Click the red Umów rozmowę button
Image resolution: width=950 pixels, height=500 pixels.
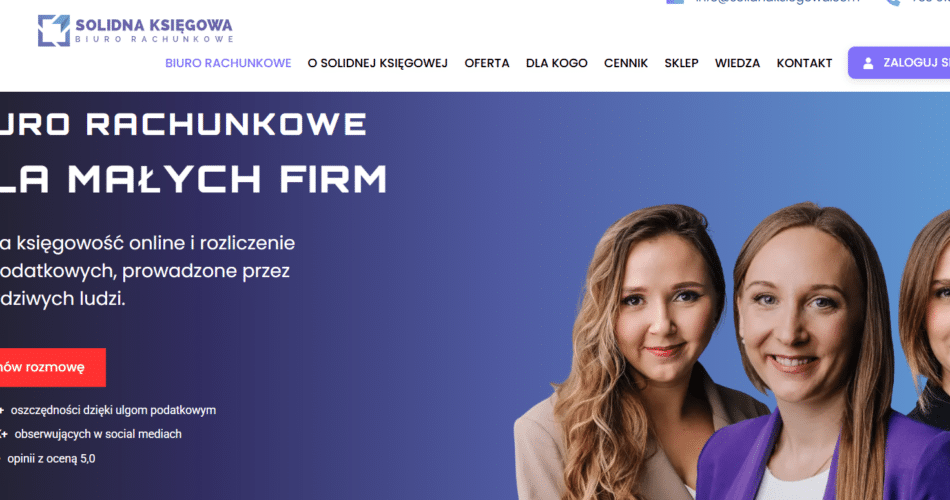point(53,367)
